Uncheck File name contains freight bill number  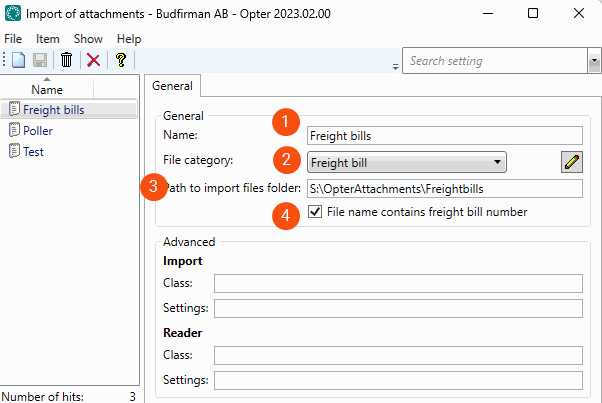[316, 212]
